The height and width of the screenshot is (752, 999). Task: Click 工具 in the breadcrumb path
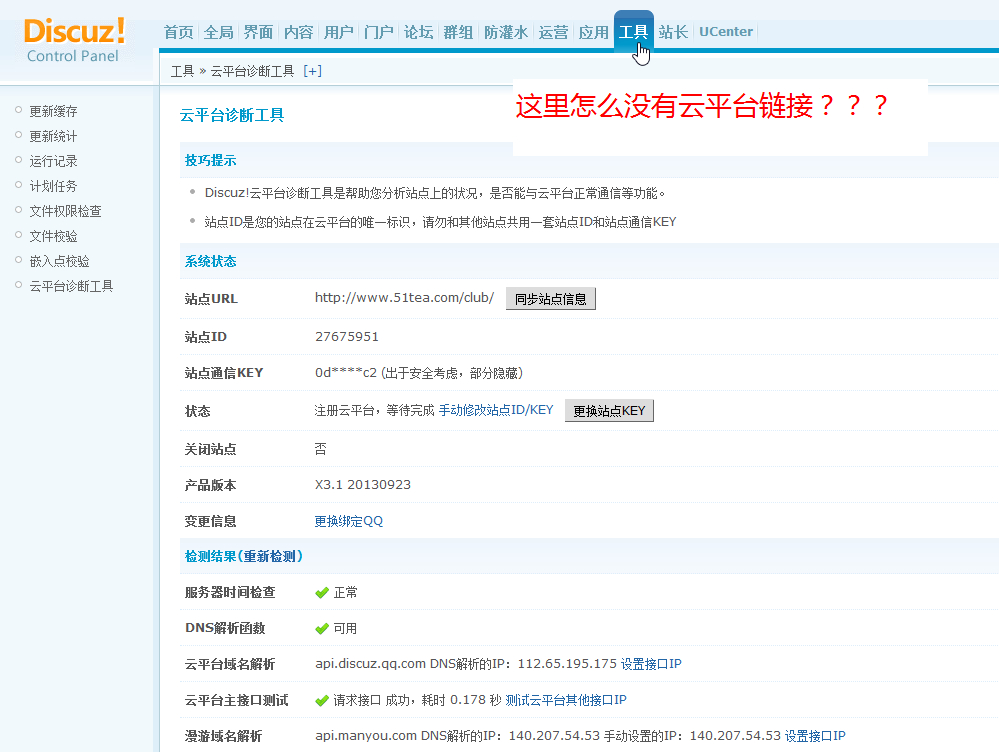pyautogui.click(x=182, y=71)
